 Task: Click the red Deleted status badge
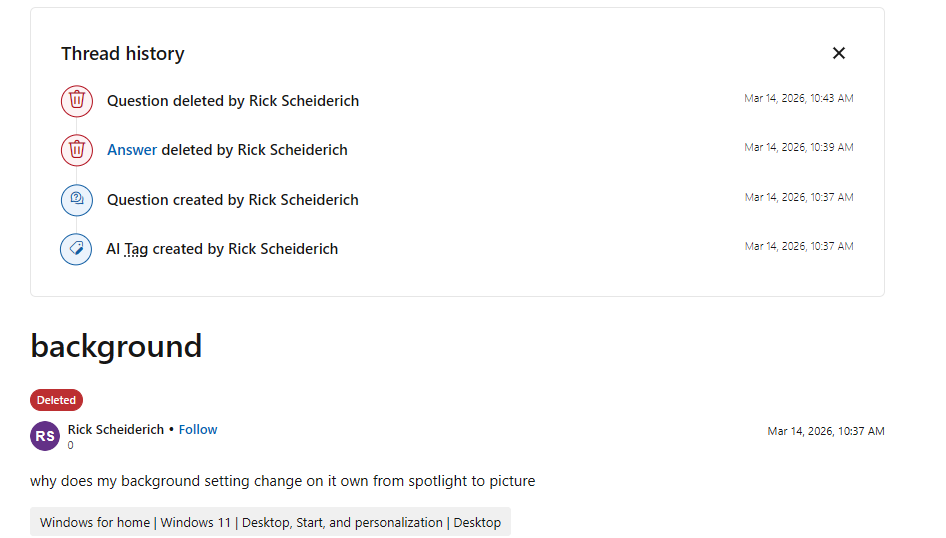click(56, 400)
